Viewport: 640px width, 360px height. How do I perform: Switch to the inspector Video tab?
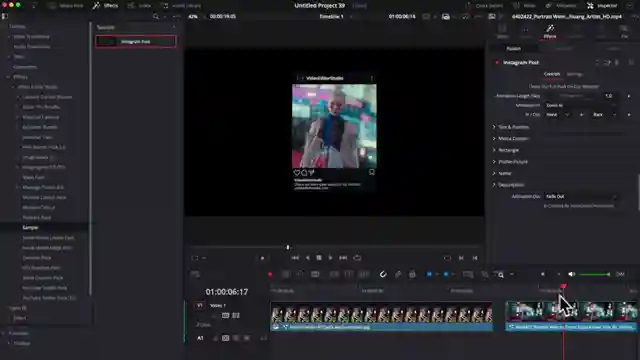coord(502,31)
